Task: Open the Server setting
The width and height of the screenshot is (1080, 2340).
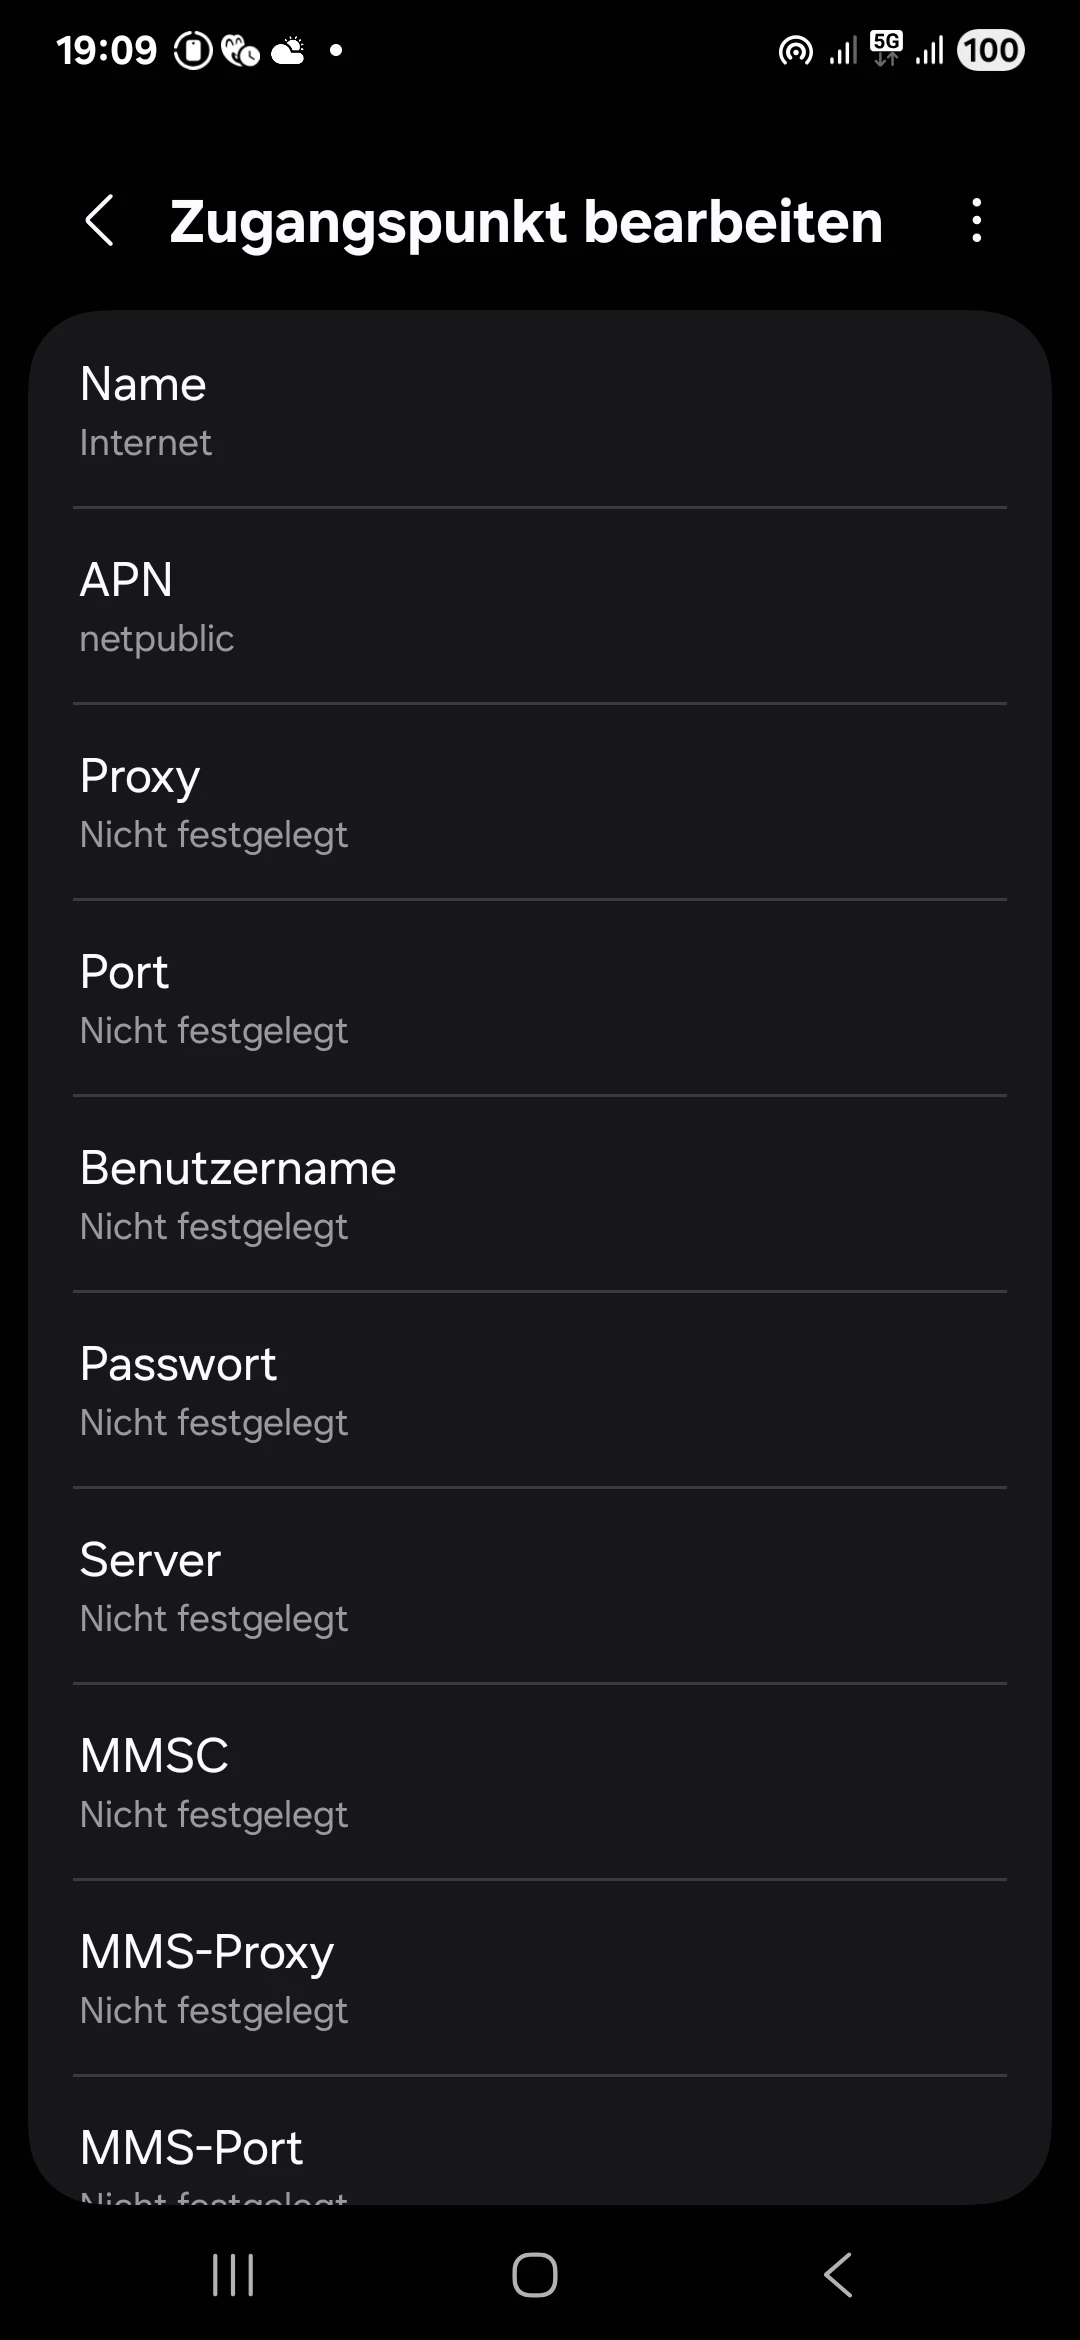Action: coord(540,1586)
